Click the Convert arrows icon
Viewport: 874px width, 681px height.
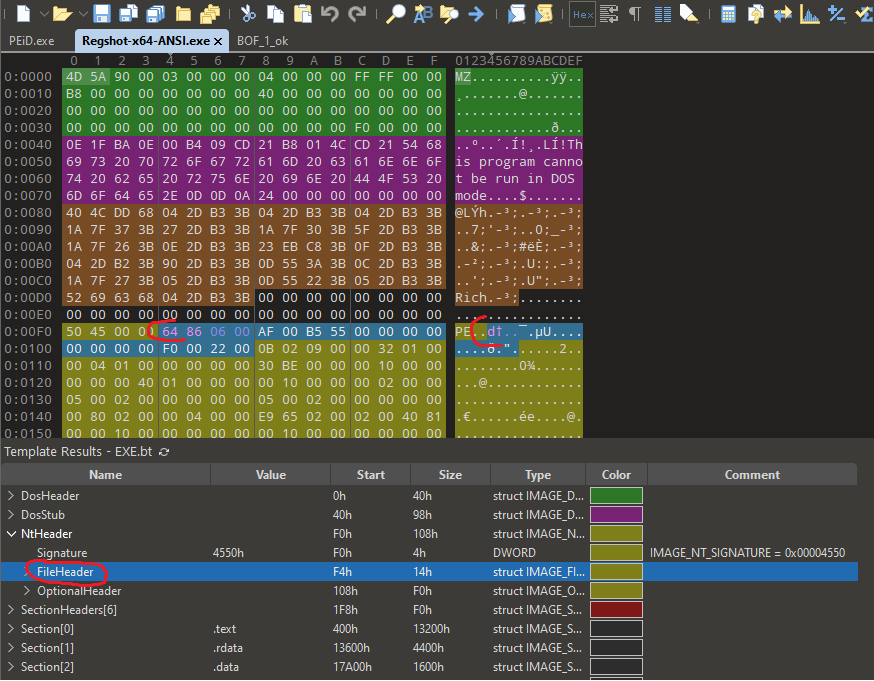click(x=783, y=13)
